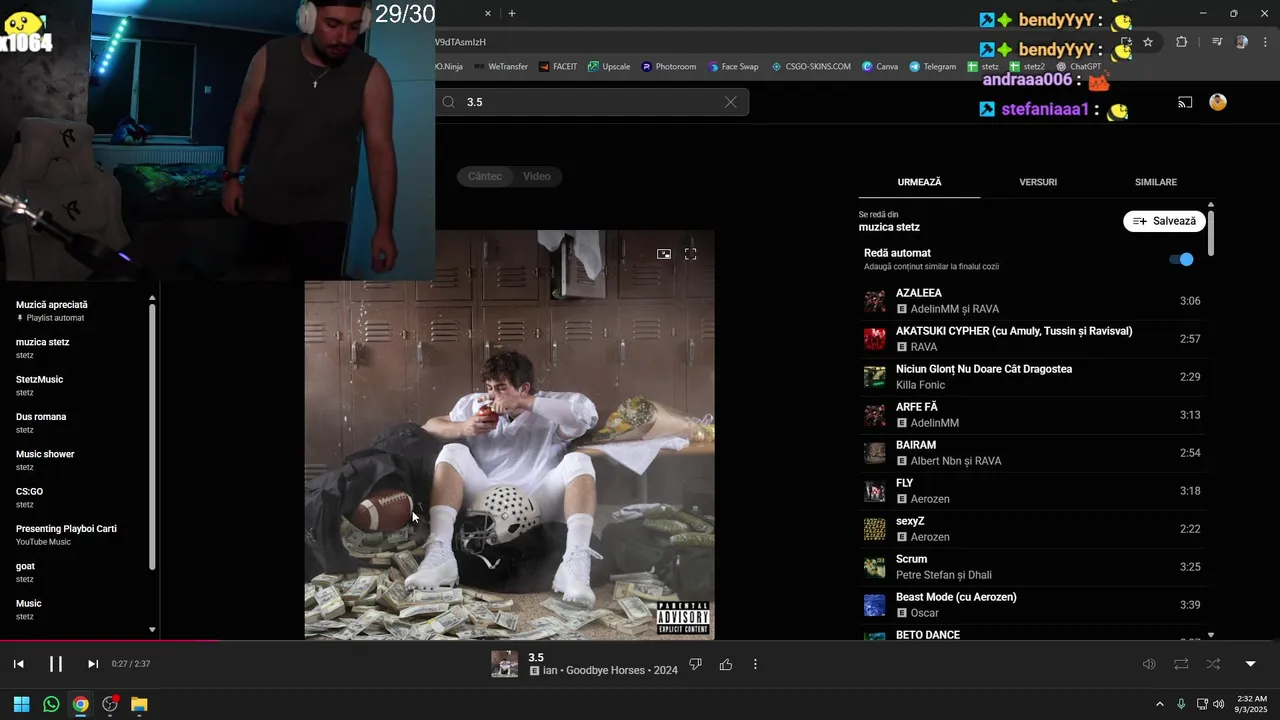Click the queue panel scroll-down arrow
This screenshot has width=1280, height=720.
click(x=1211, y=635)
